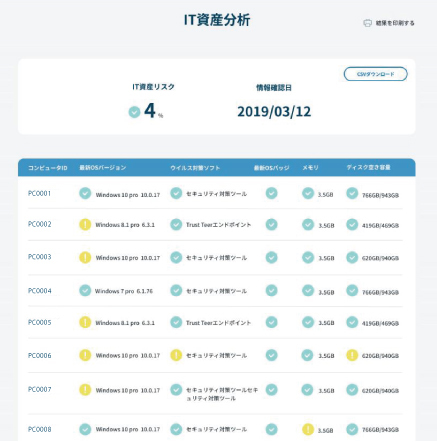Click the CSV download button

click(x=375, y=74)
